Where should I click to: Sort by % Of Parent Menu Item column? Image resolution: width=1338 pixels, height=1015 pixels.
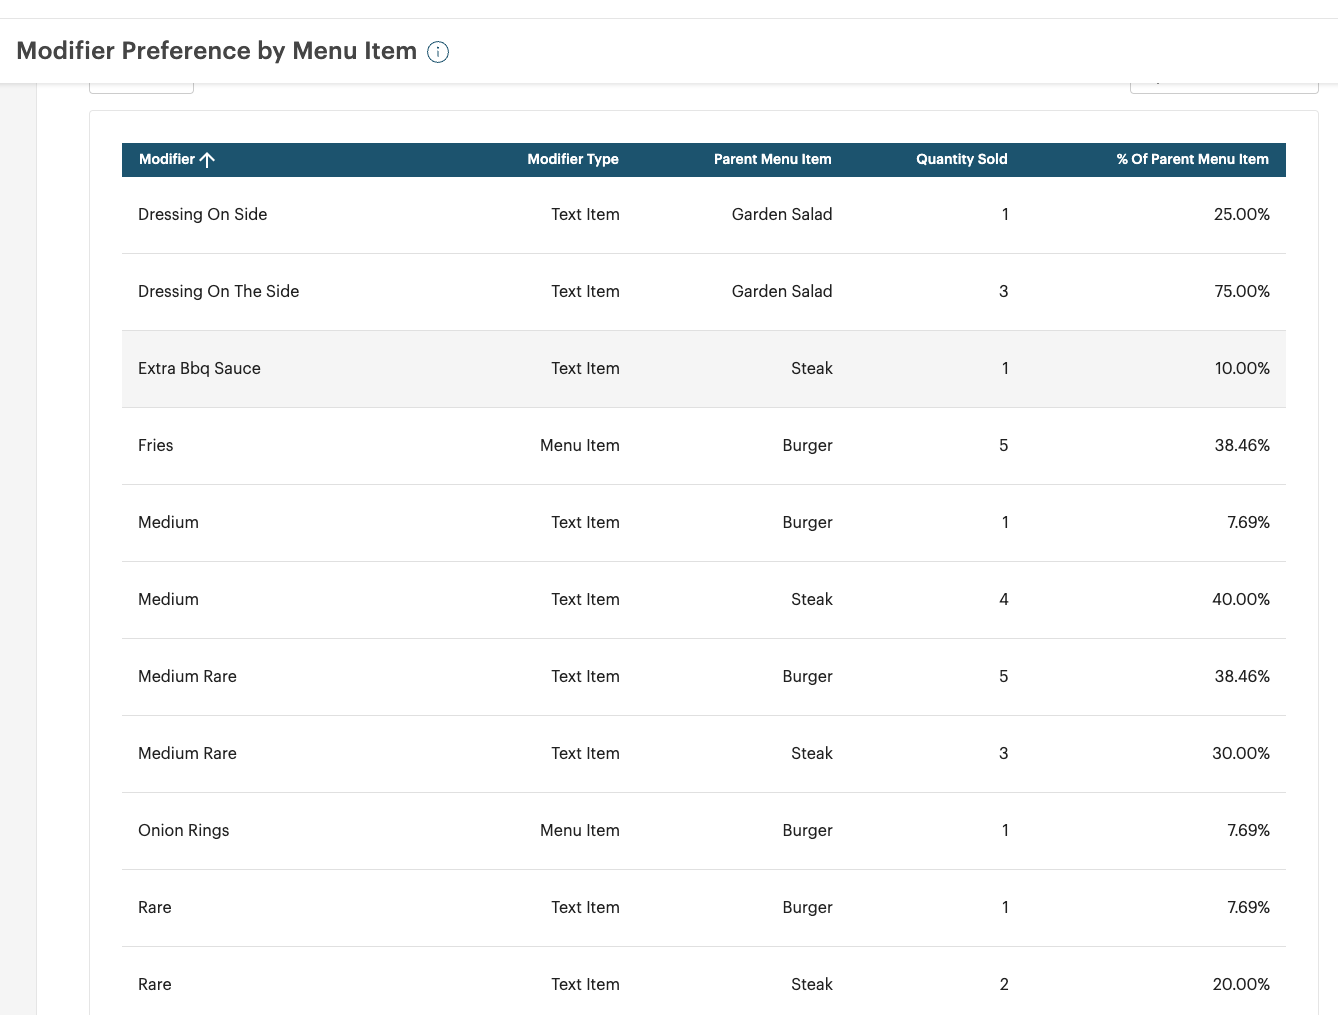[x=1192, y=160]
